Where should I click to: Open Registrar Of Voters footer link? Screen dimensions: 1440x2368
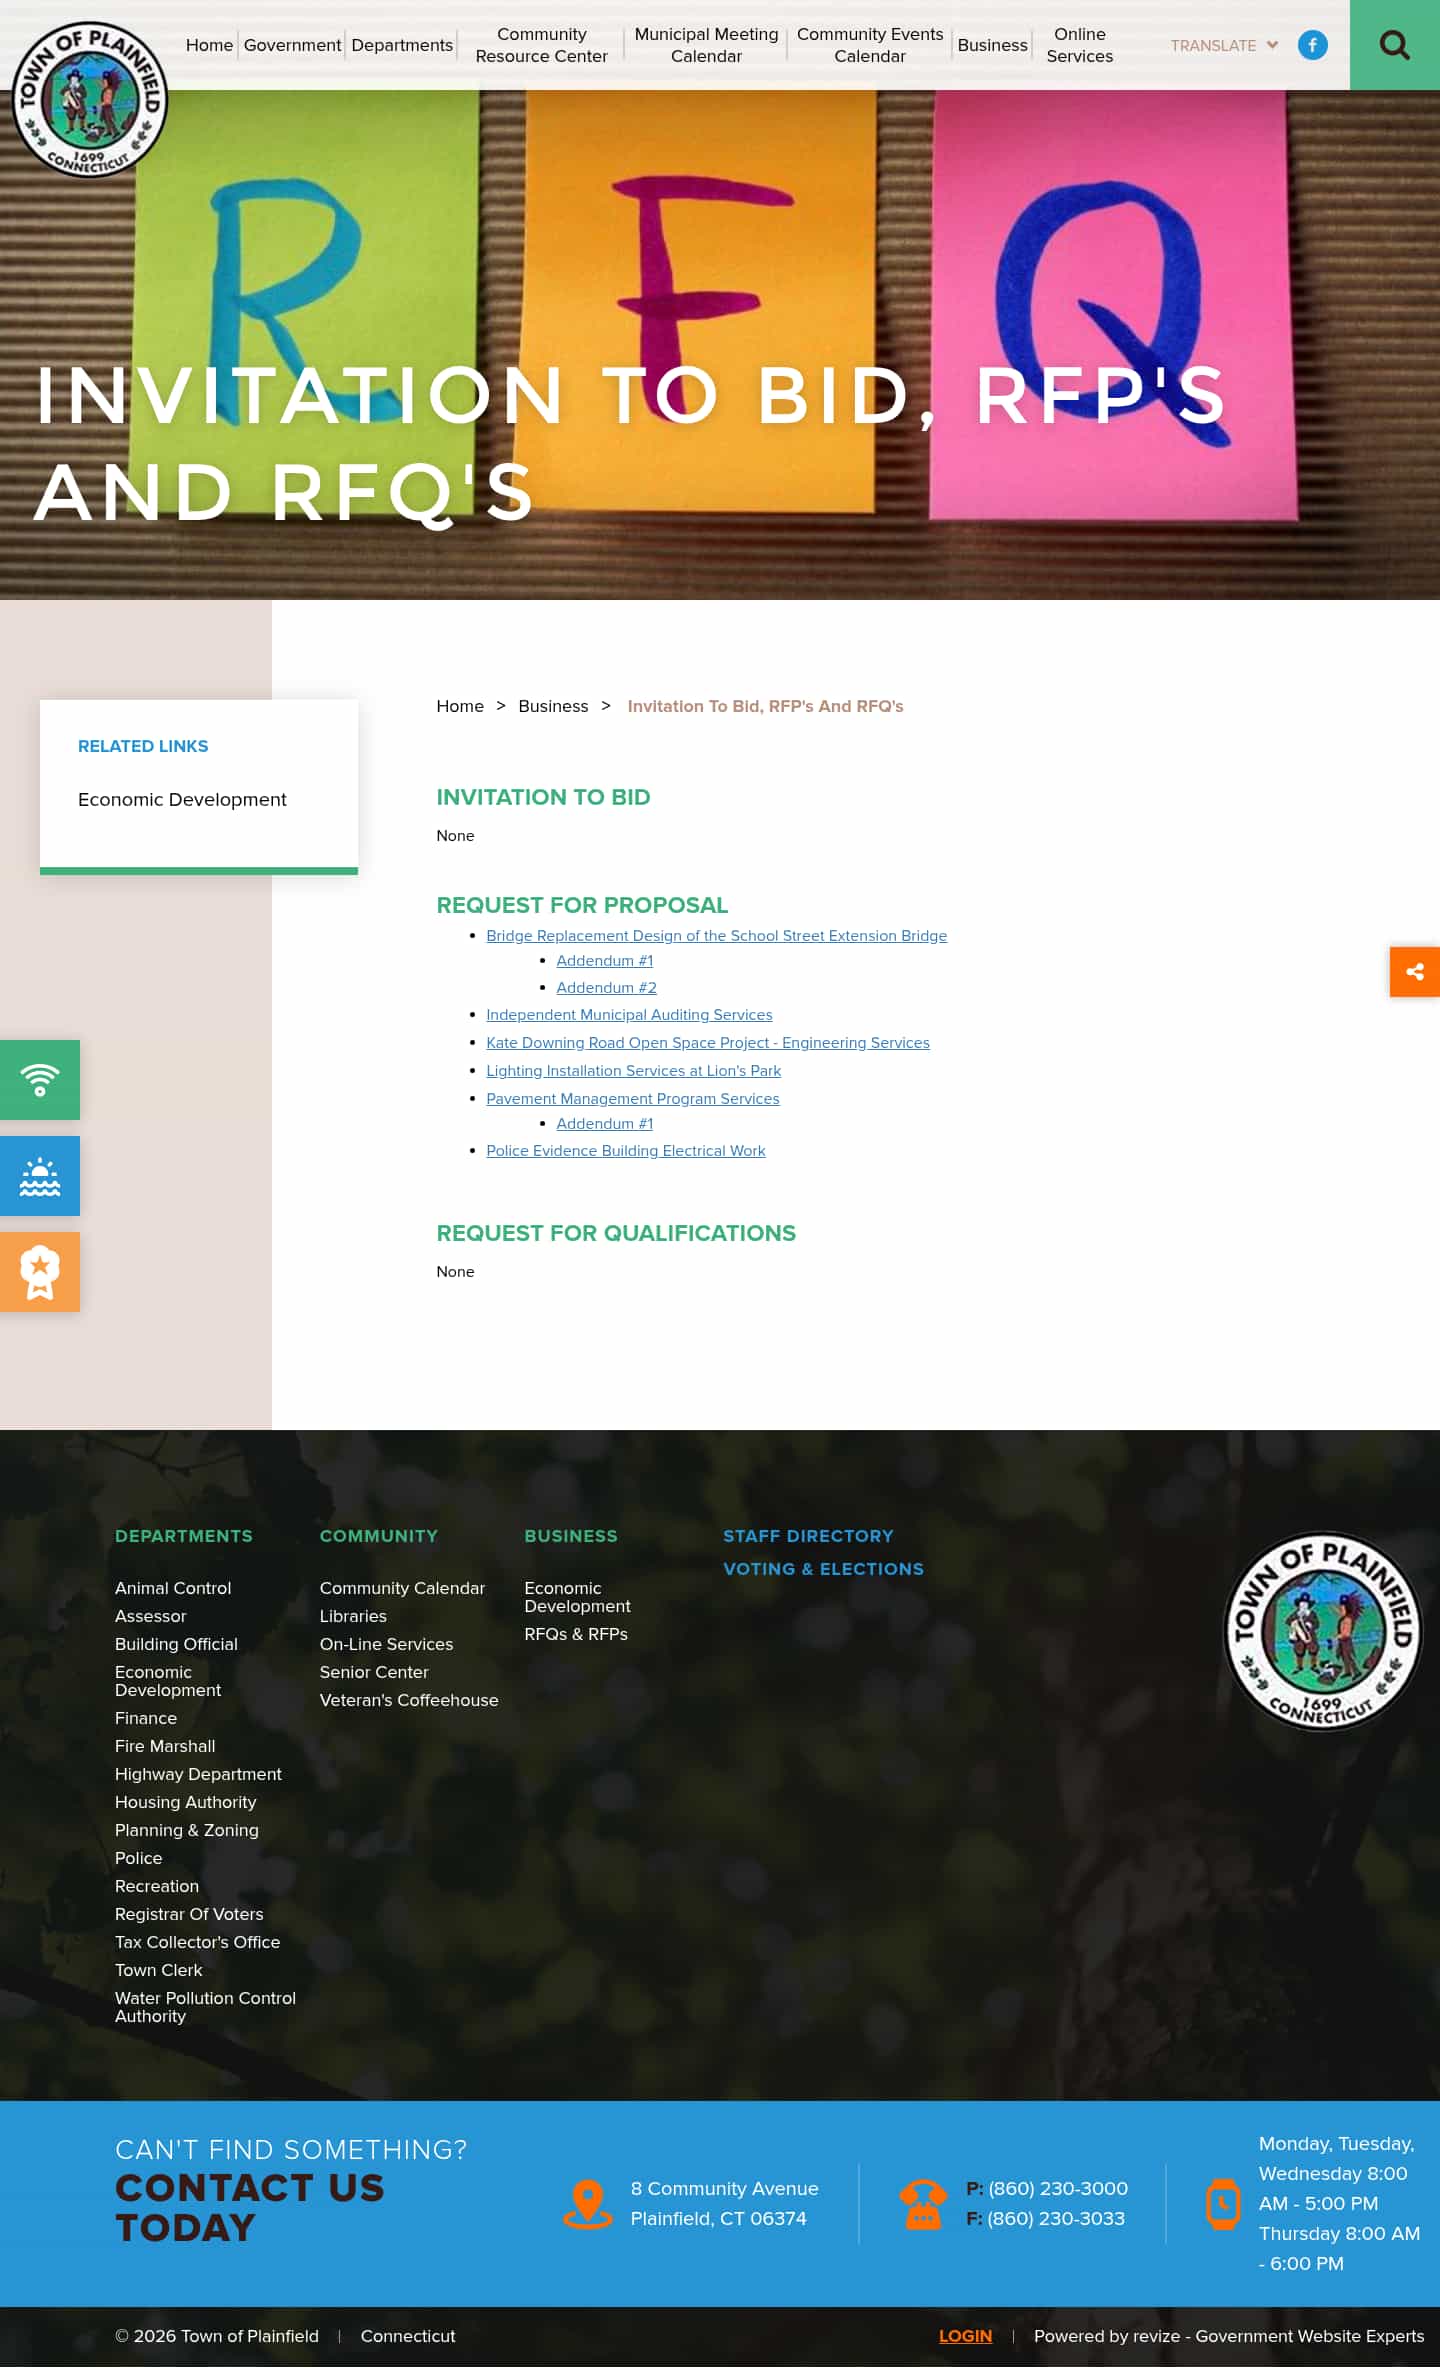coord(189,1914)
